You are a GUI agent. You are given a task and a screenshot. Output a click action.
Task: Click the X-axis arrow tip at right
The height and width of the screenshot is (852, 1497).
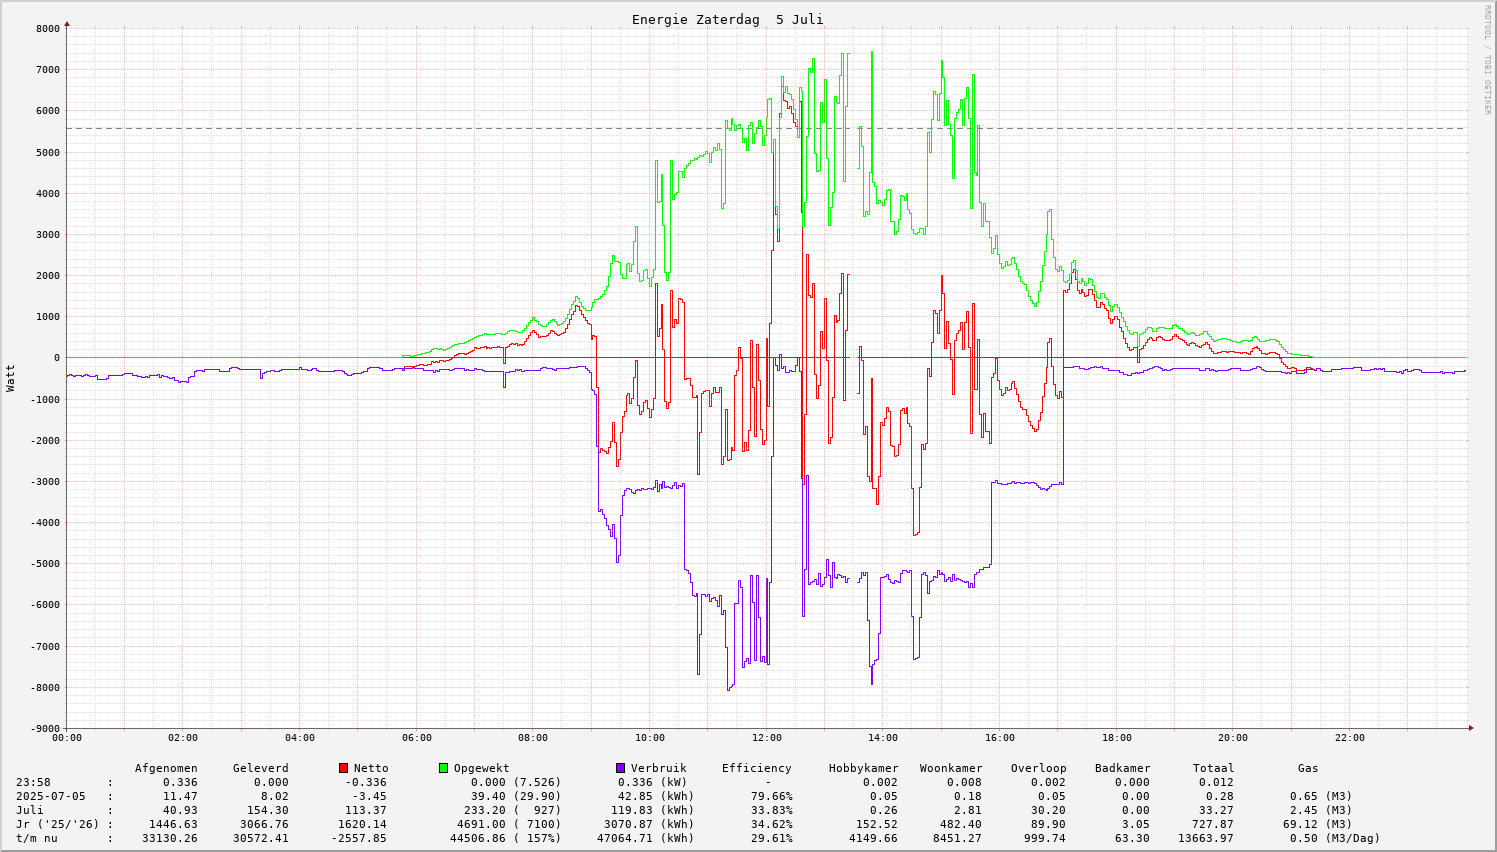pos(1470,728)
